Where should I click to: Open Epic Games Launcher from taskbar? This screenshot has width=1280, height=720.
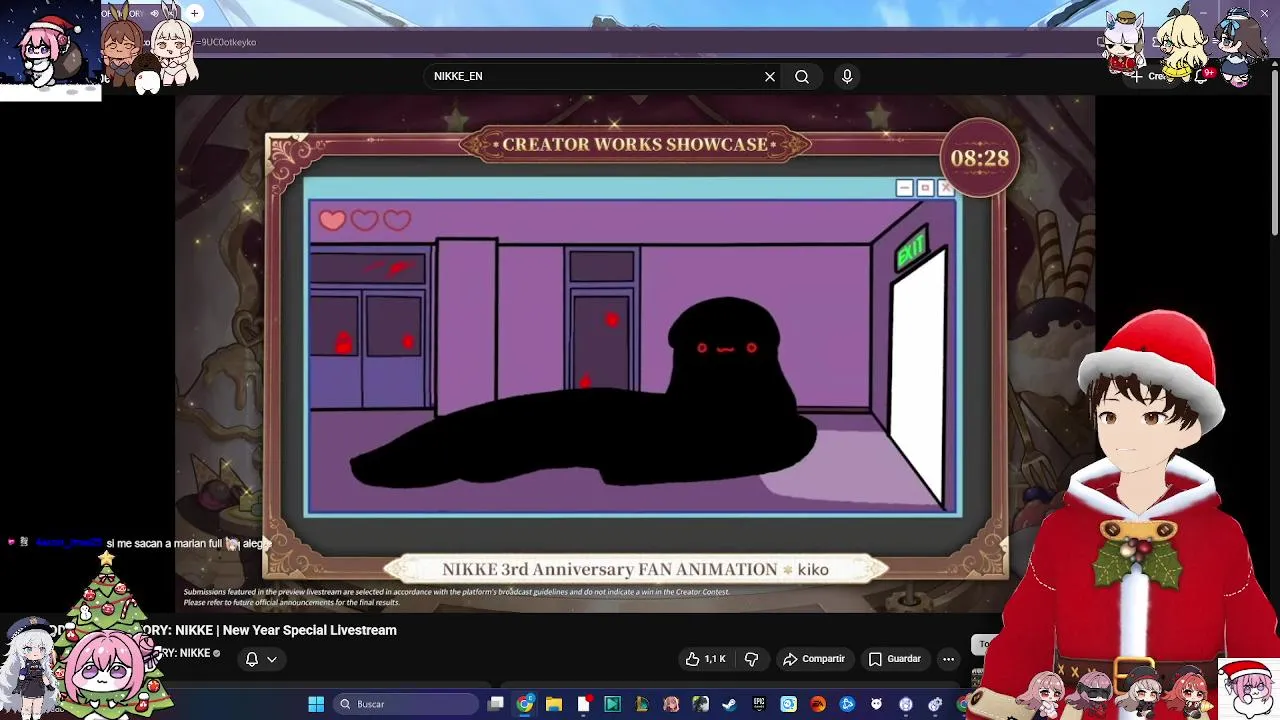pos(758,704)
